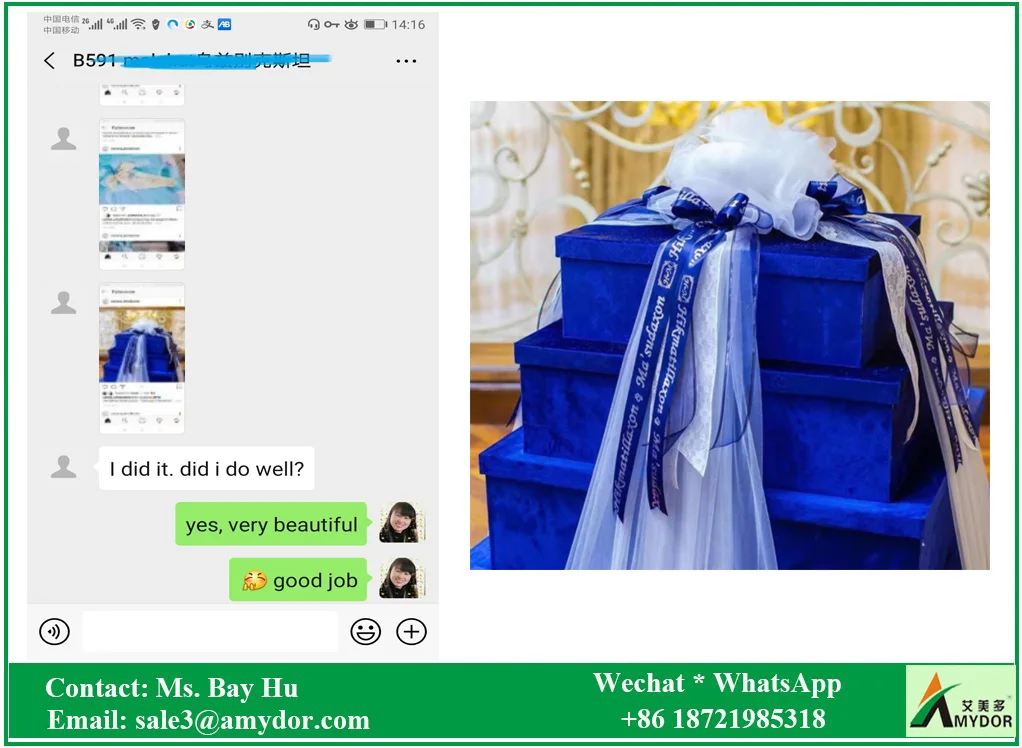Click the Amydor company logo

(x=960, y=701)
